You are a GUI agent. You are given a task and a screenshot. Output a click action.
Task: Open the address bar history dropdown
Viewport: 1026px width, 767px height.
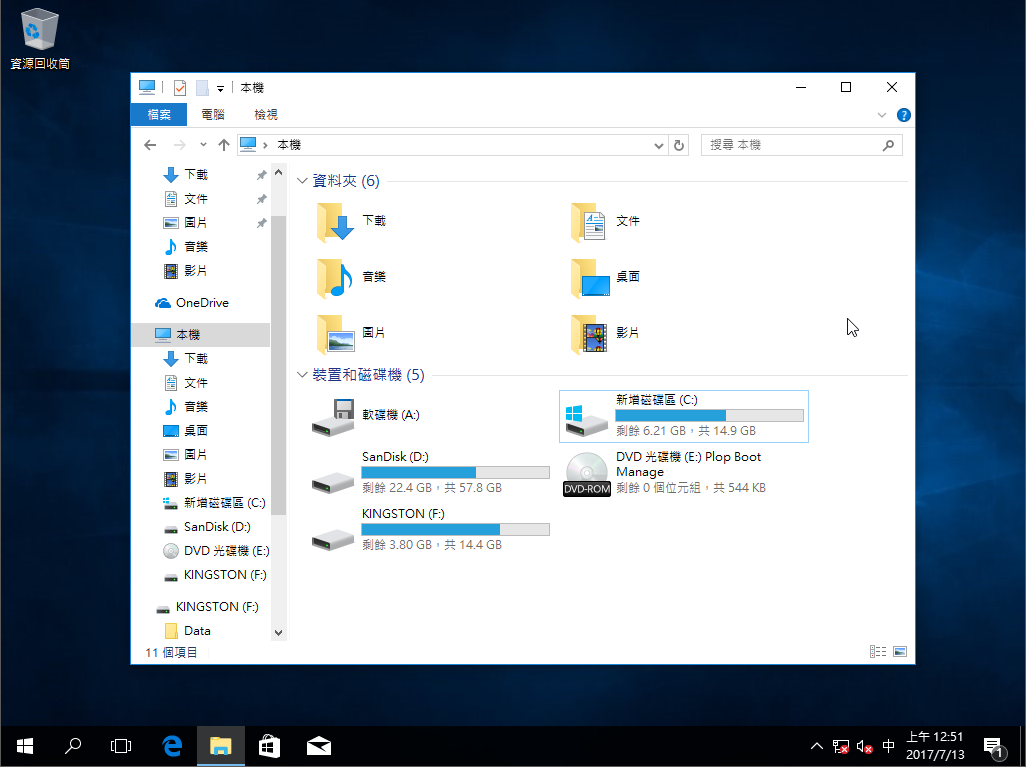tap(658, 145)
